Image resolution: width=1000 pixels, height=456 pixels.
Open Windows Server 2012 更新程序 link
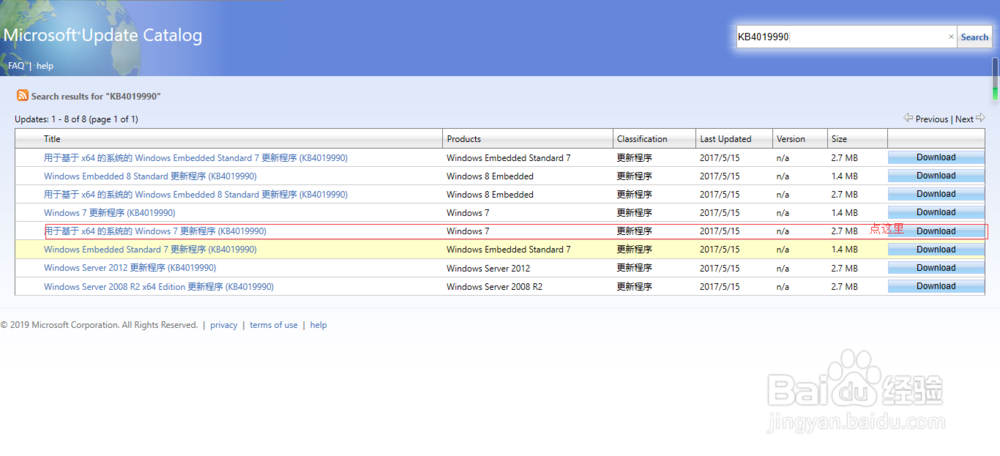(x=129, y=268)
